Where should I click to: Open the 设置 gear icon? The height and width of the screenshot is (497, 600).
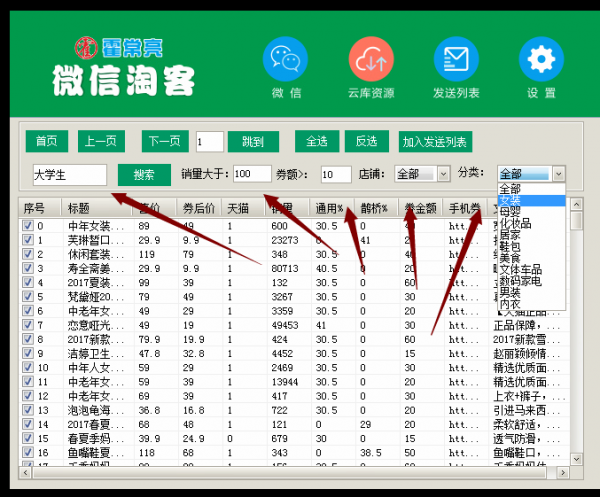point(541,59)
